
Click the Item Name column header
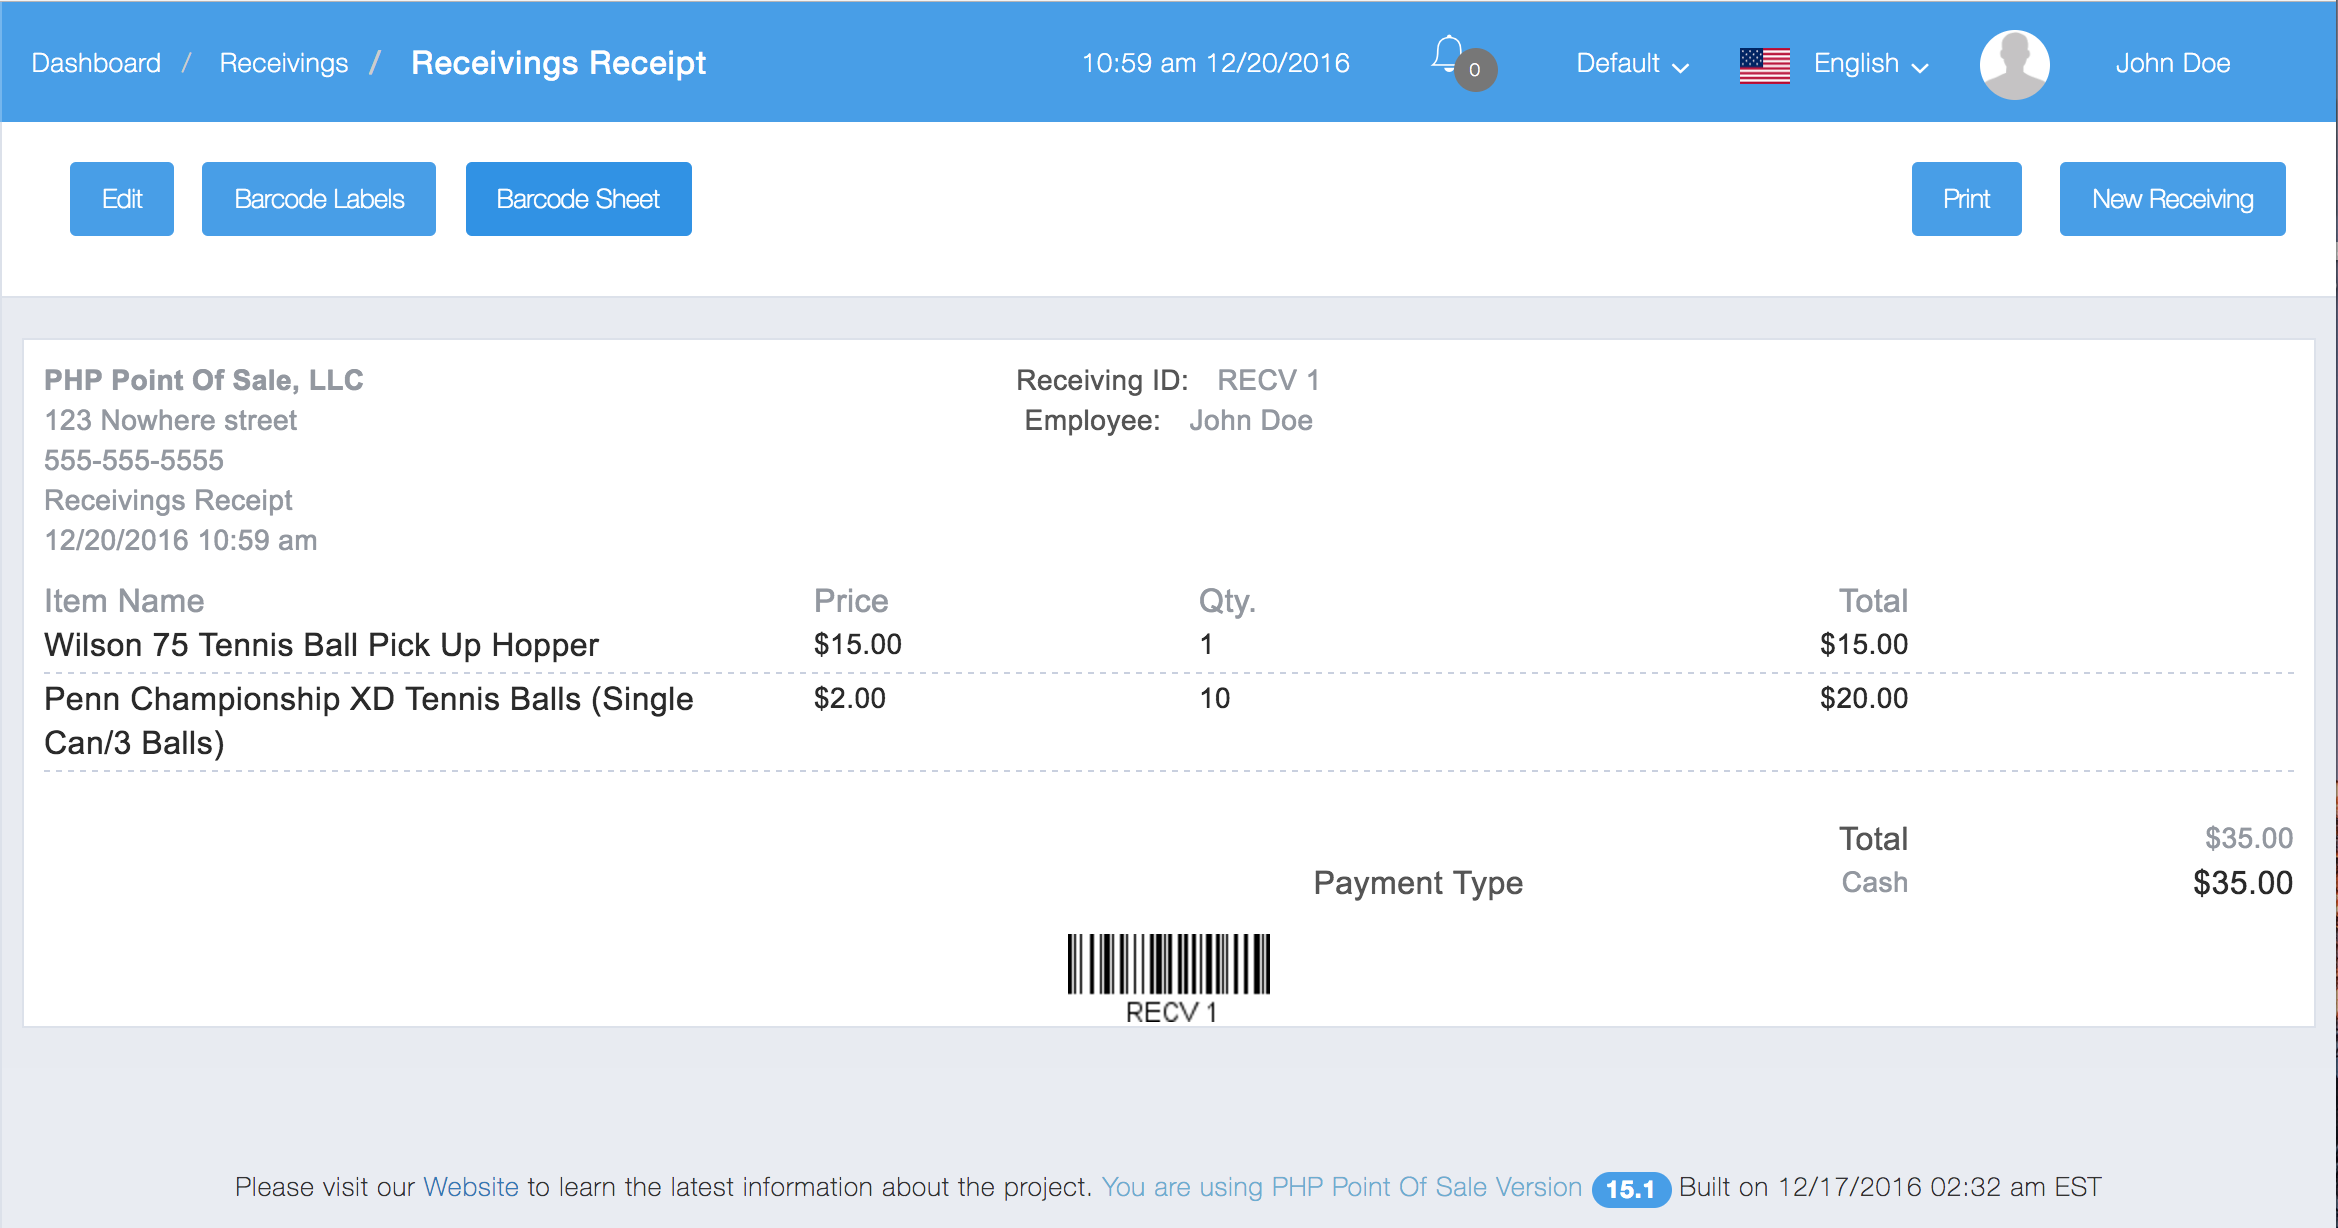pyautogui.click(x=124, y=601)
